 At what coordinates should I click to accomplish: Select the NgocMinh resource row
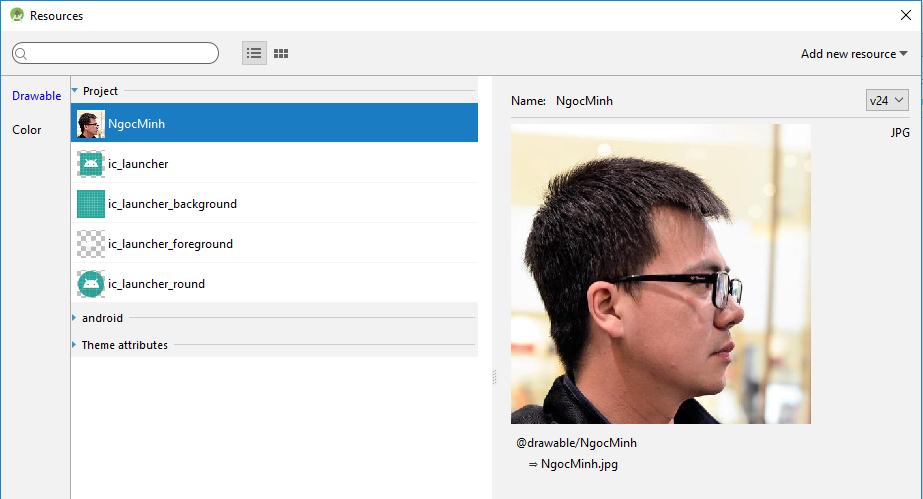click(x=274, y=123)
